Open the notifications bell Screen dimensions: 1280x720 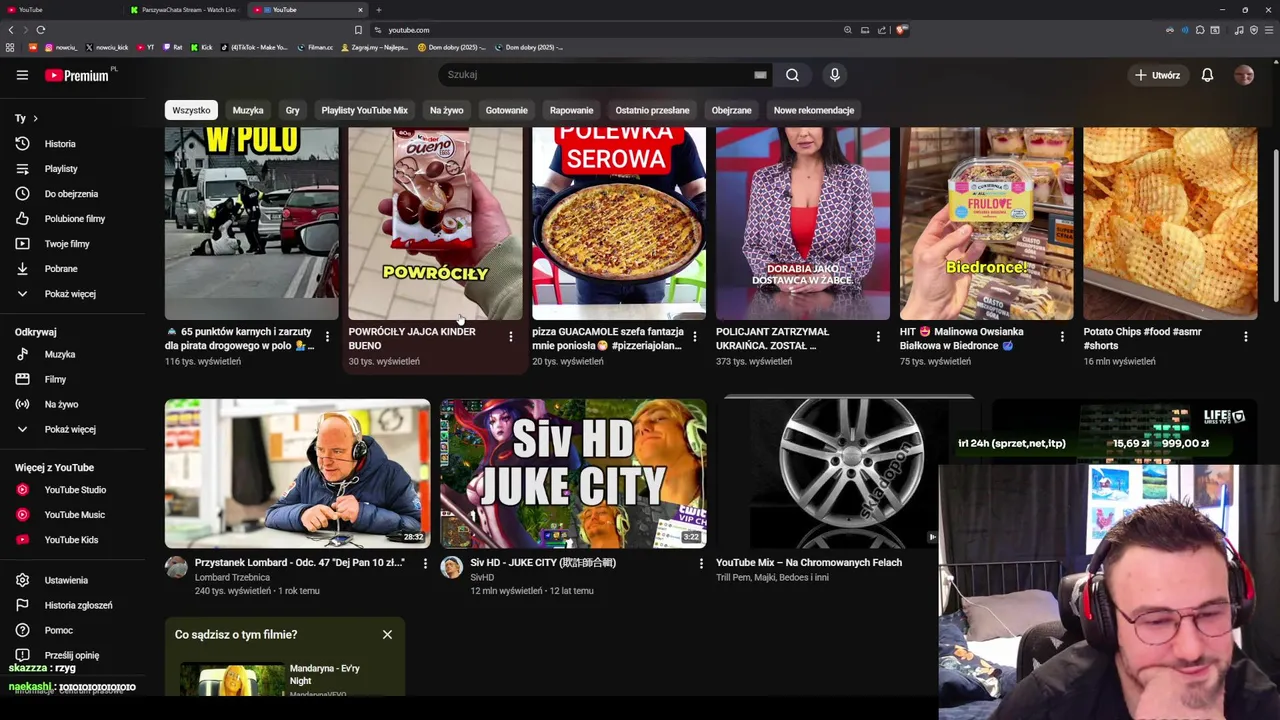coord(1207,75)
